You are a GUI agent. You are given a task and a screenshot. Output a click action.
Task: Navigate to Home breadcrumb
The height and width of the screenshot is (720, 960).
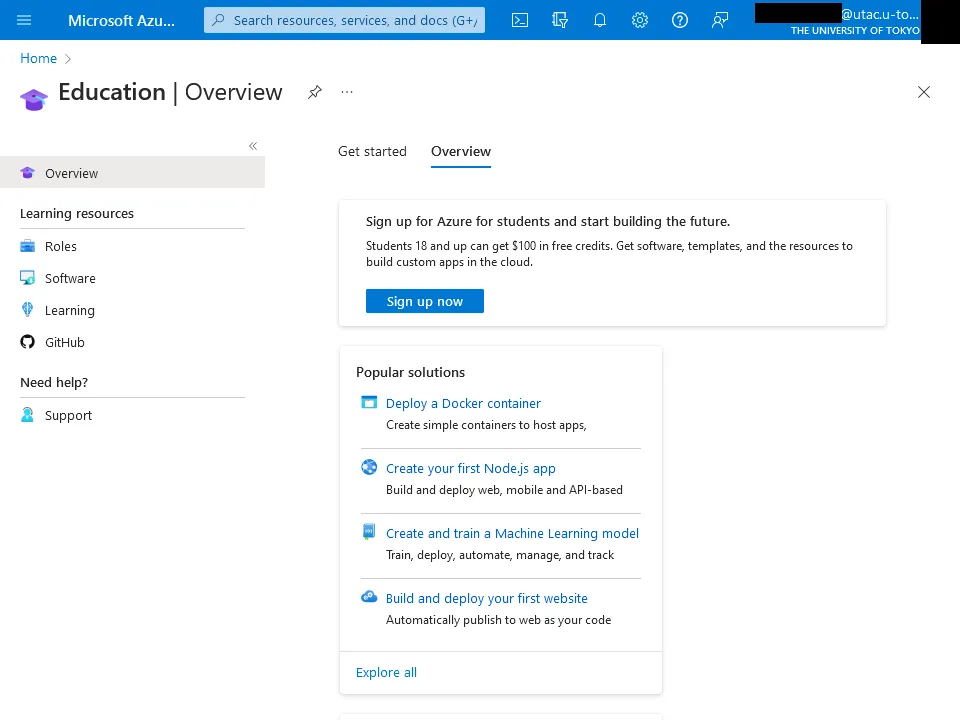tap(38, 59)
